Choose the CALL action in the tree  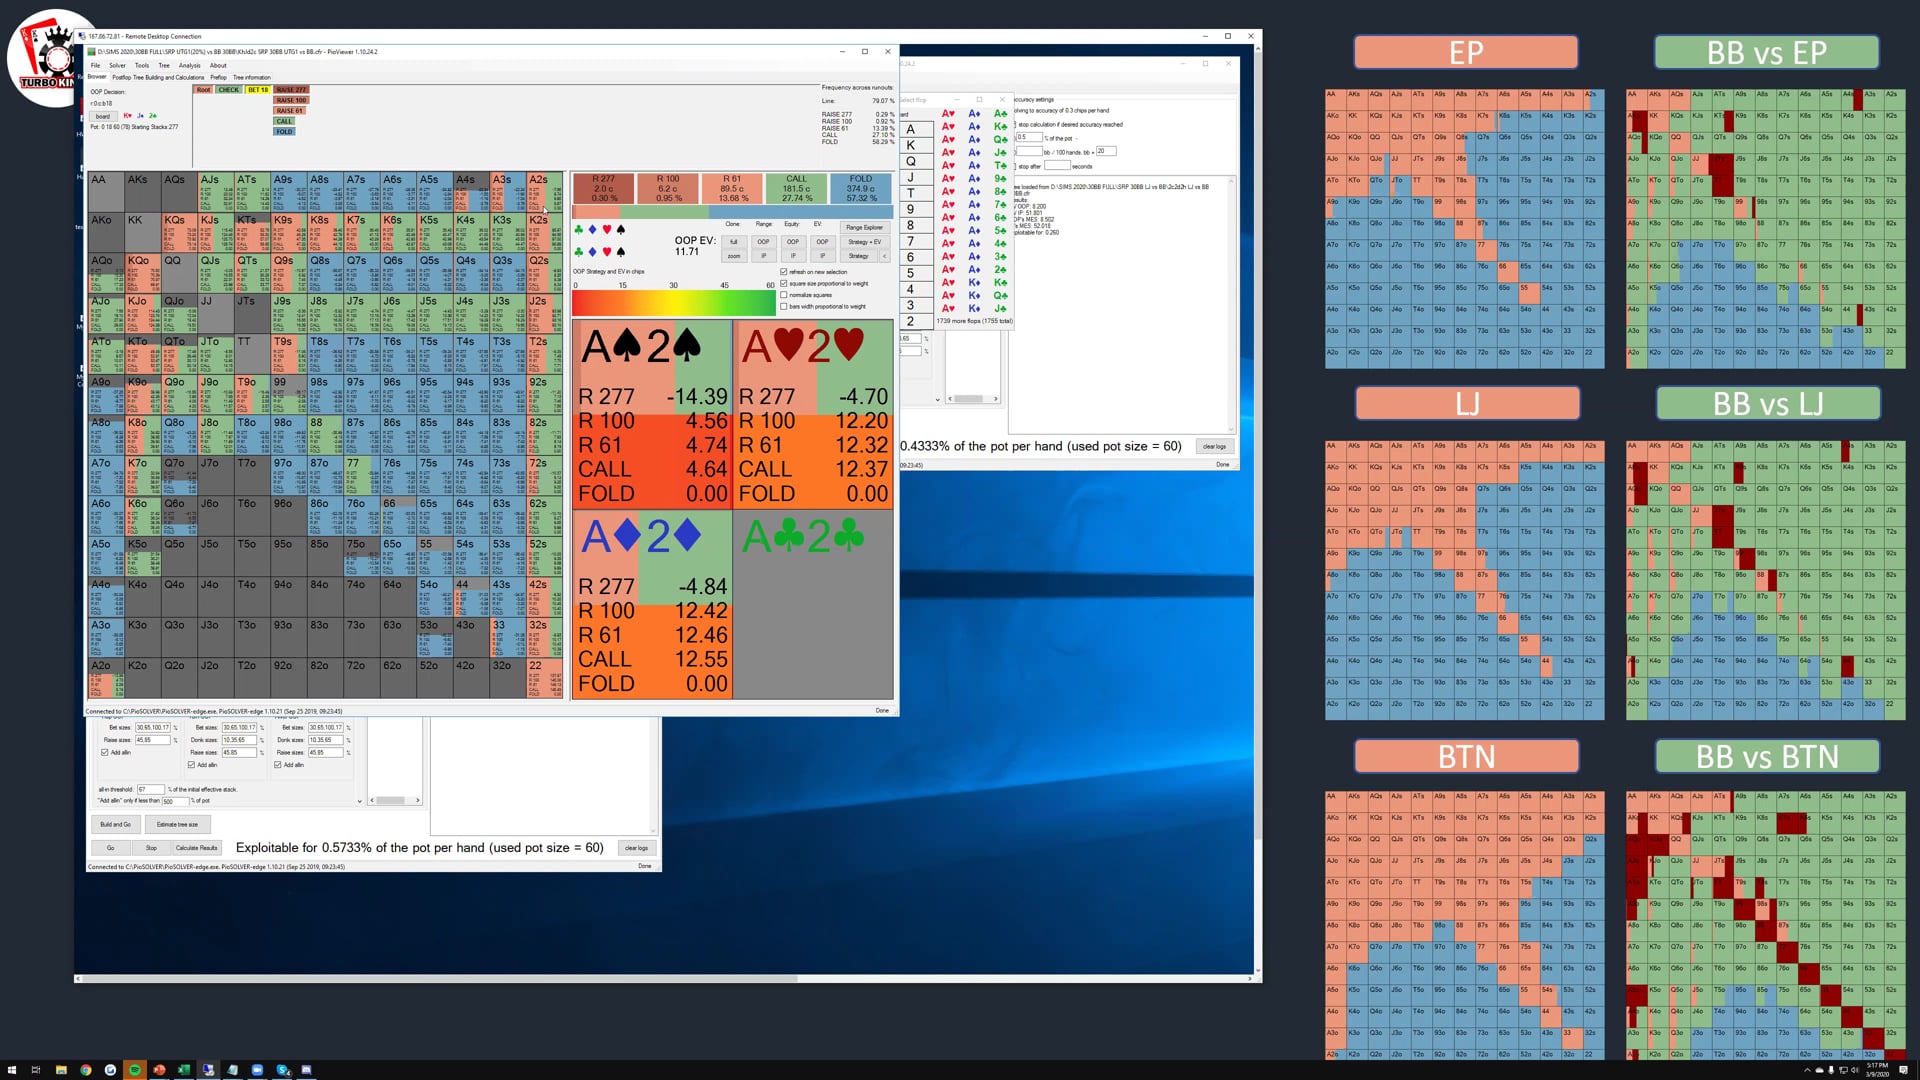[285, 121]
